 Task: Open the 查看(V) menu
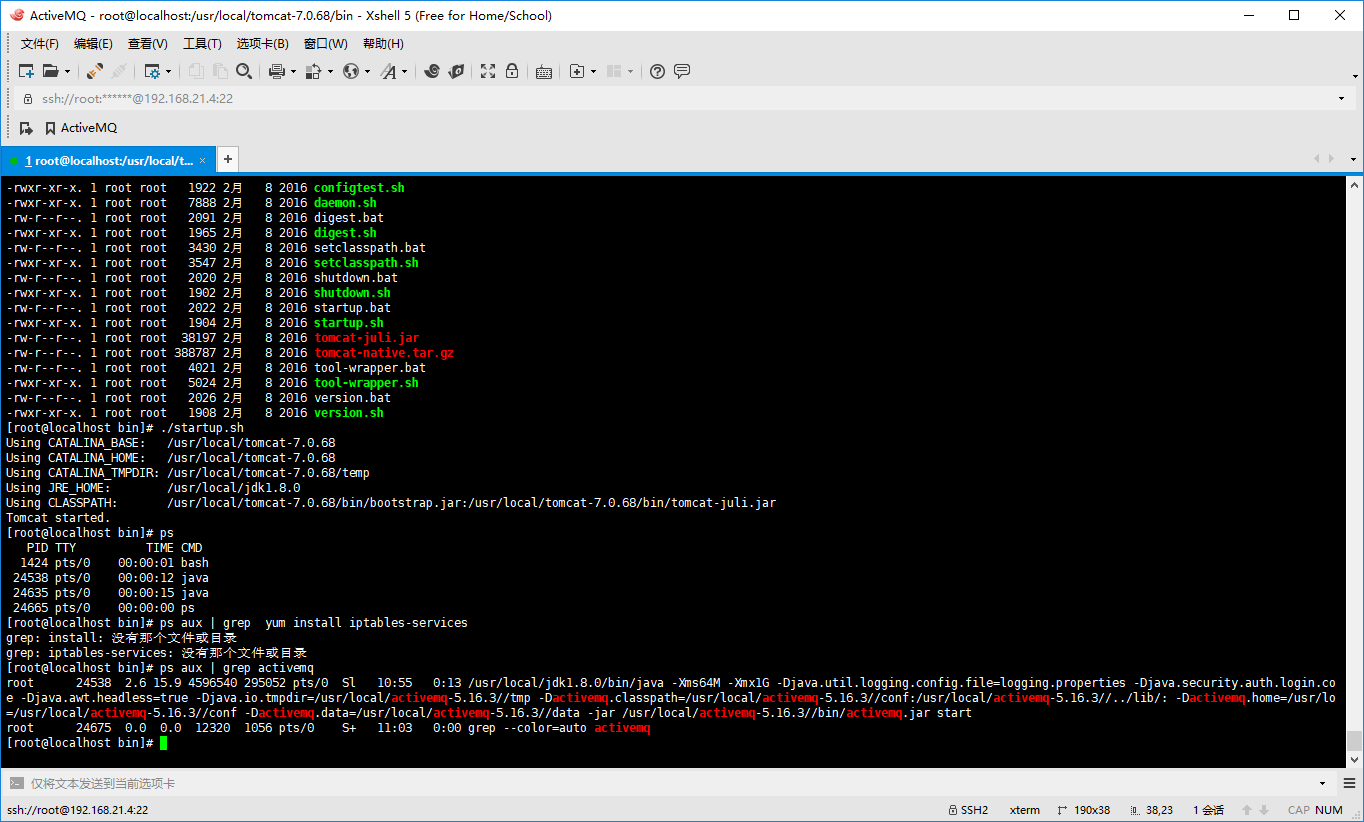click(148, 44)
